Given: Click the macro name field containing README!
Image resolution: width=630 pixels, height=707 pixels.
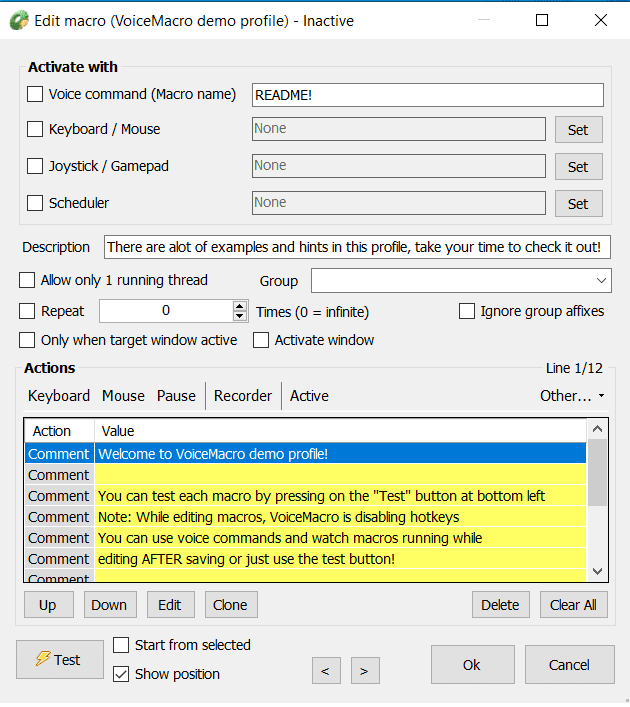Looking at the screenshot, I should [x=428, y=95].
